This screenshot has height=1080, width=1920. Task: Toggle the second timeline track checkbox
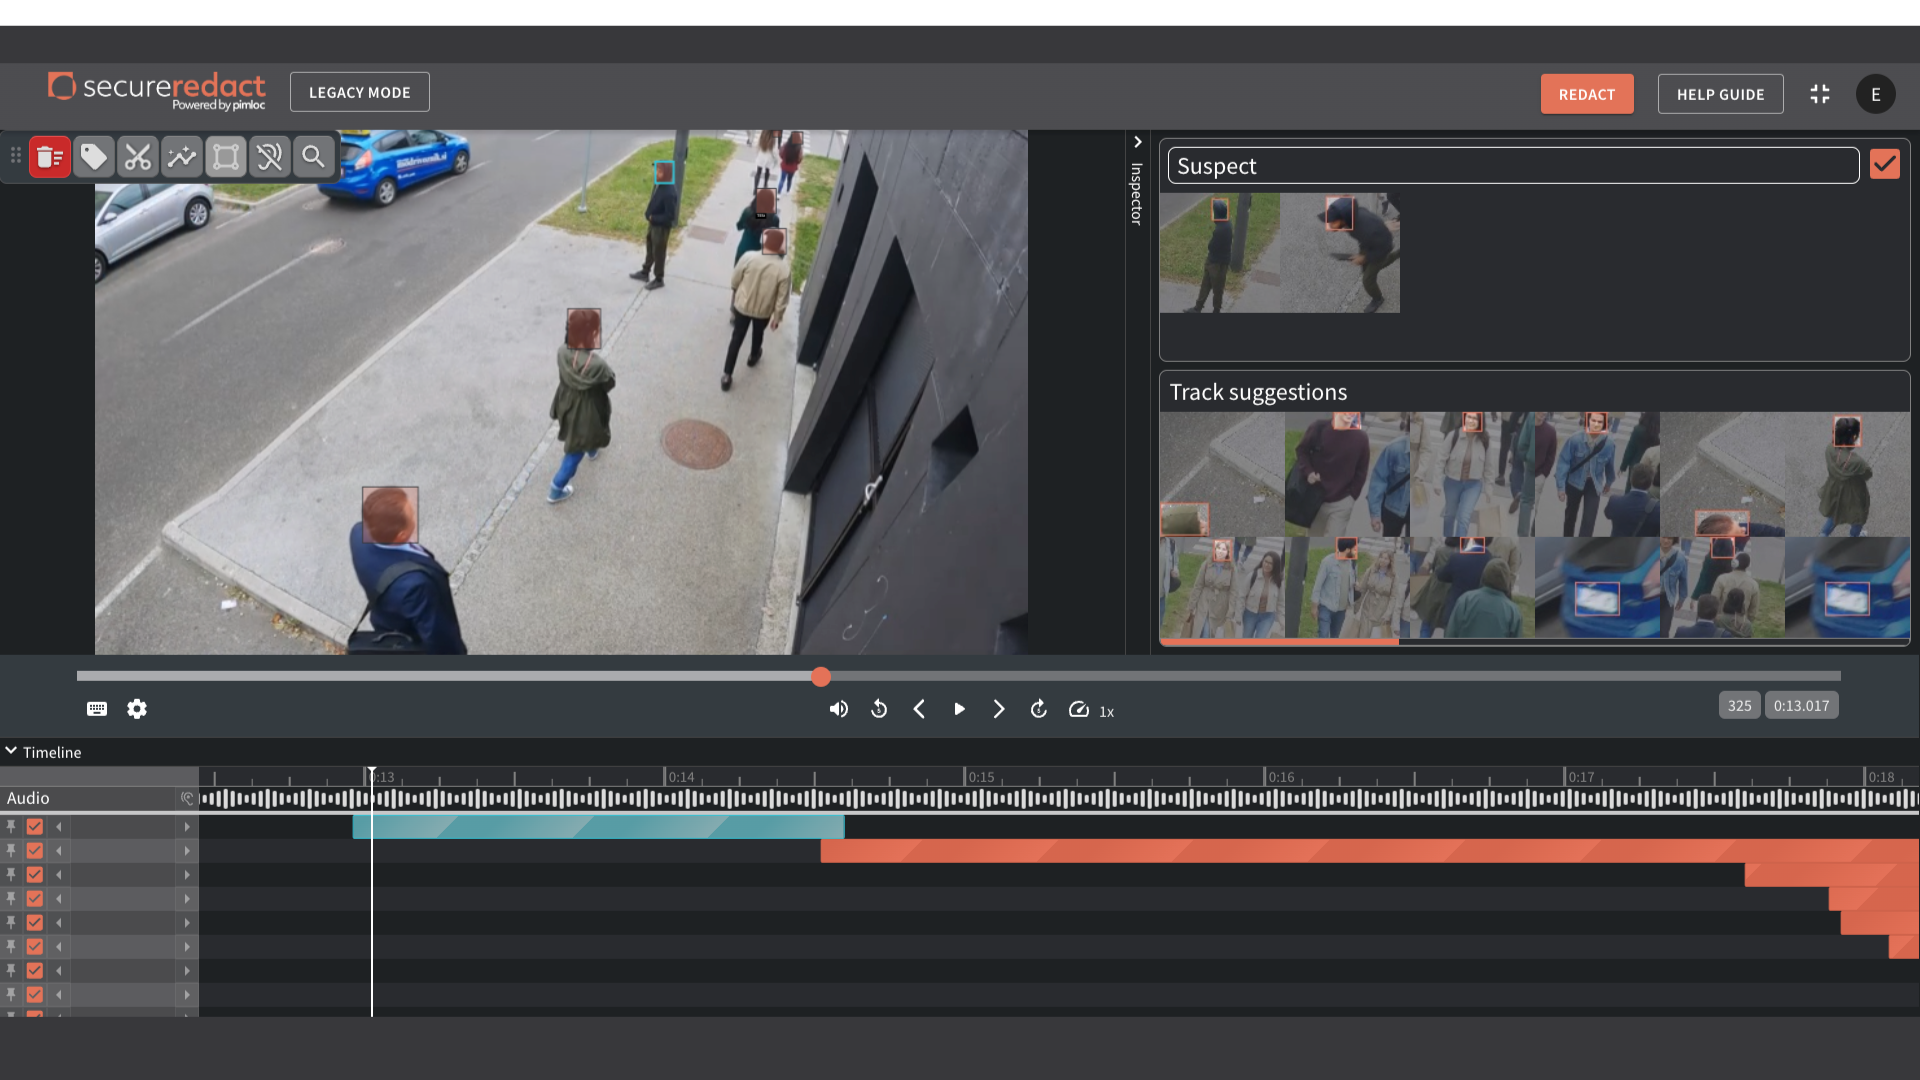tap(35, 851)
